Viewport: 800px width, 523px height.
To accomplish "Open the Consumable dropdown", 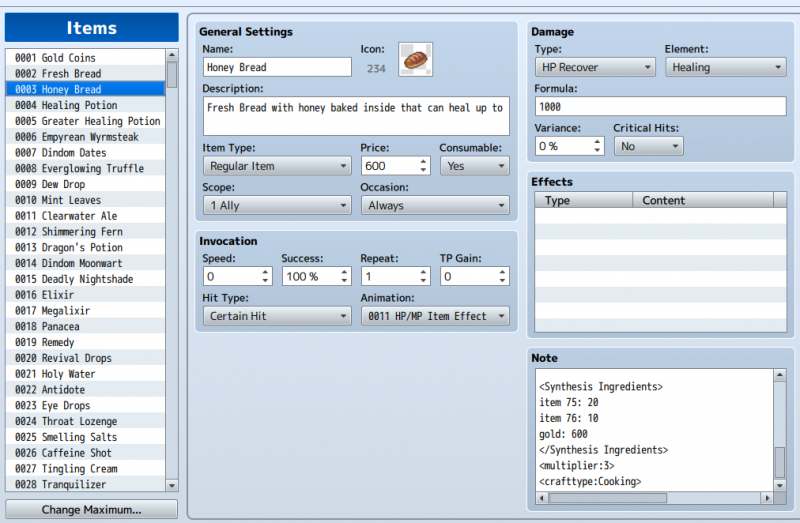I will coord(474,166).
